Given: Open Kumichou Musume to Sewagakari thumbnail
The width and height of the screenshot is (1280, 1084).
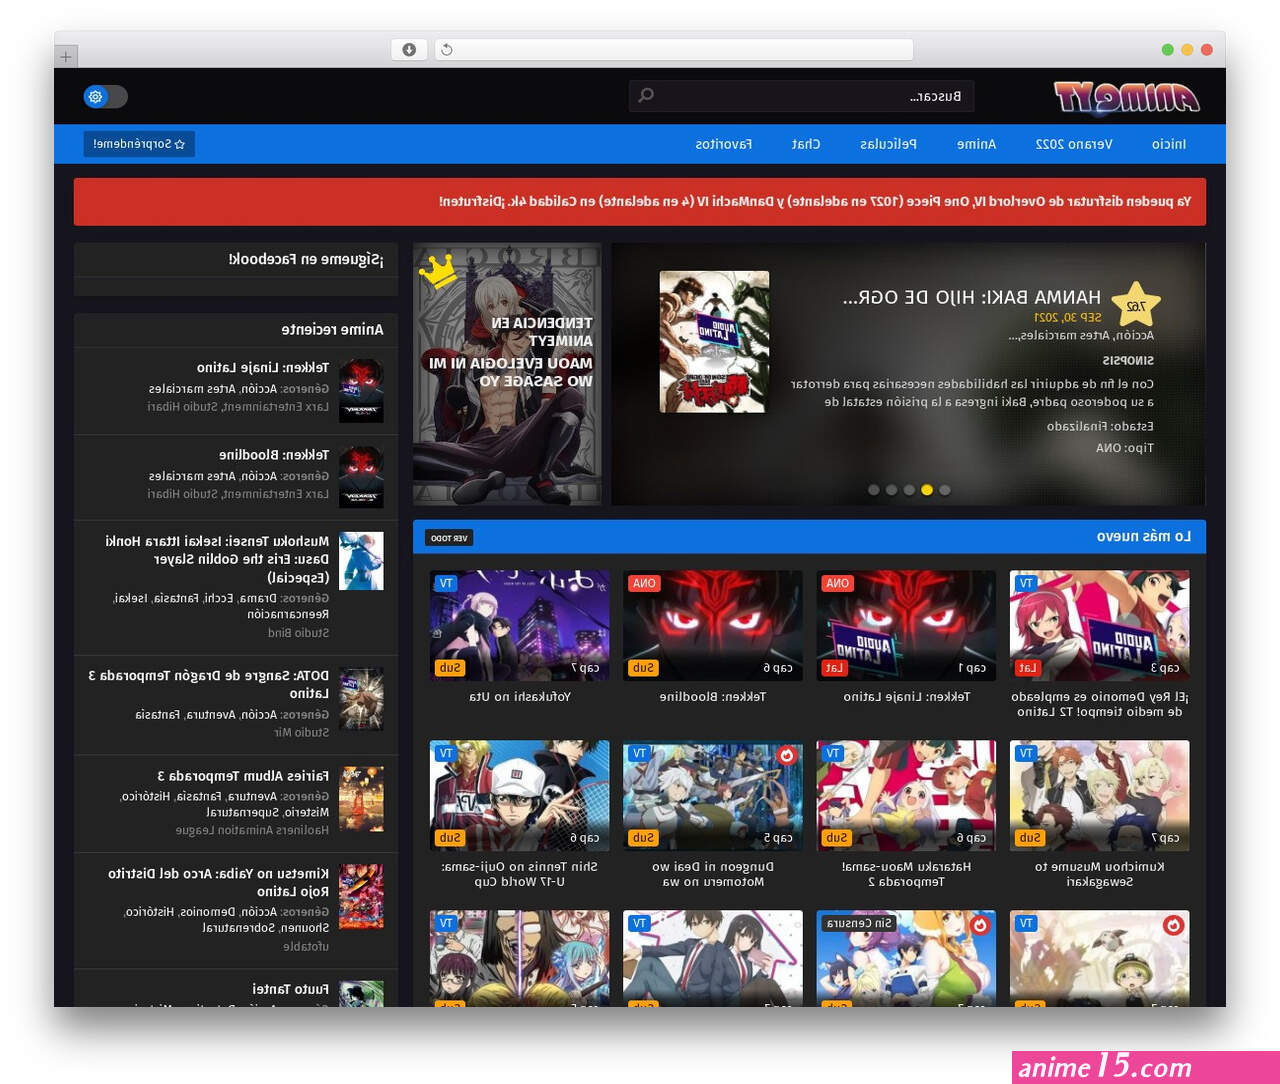Looking at the screenshot, I should coord(1099,796).
